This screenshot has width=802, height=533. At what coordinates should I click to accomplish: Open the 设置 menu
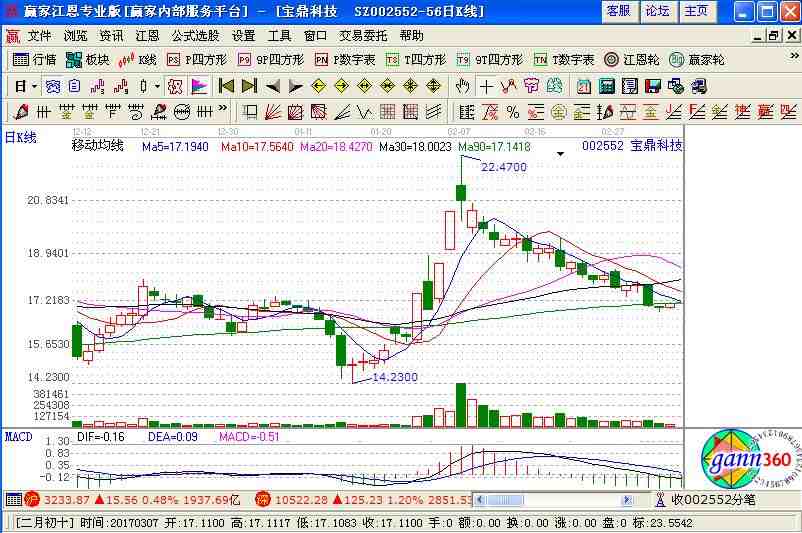click(x=243, y=36)
